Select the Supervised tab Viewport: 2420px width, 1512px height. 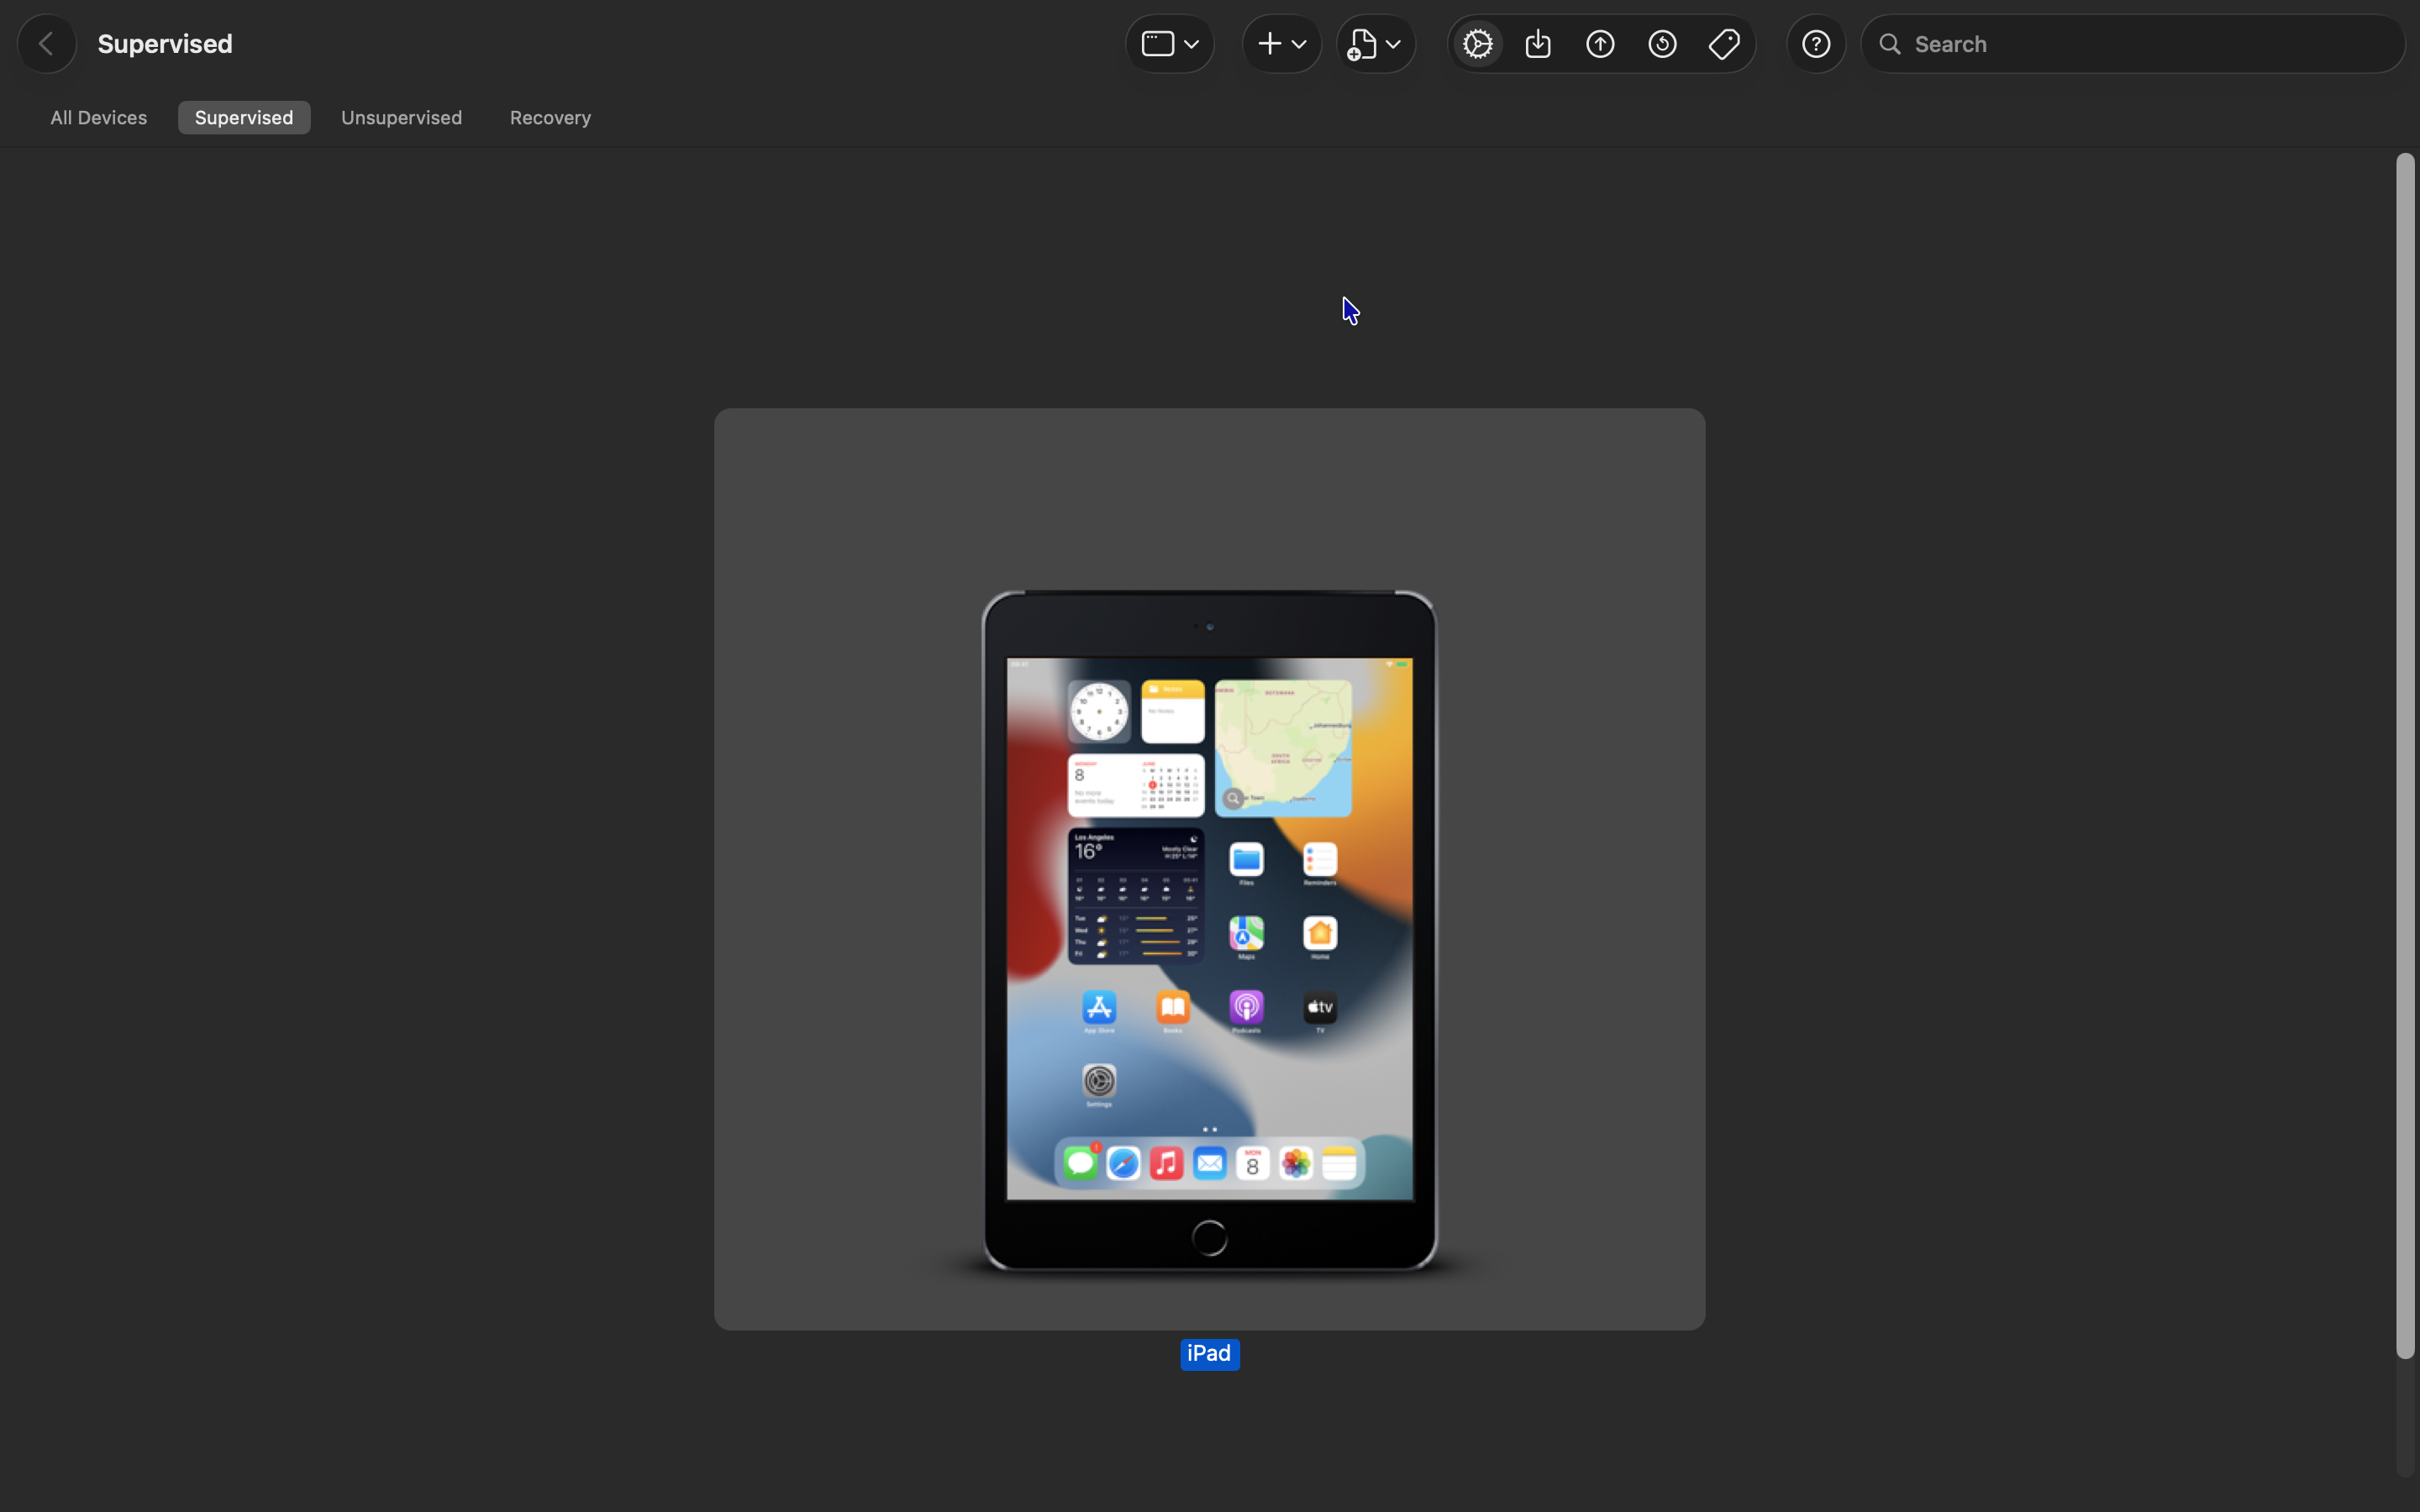[244, 118]
